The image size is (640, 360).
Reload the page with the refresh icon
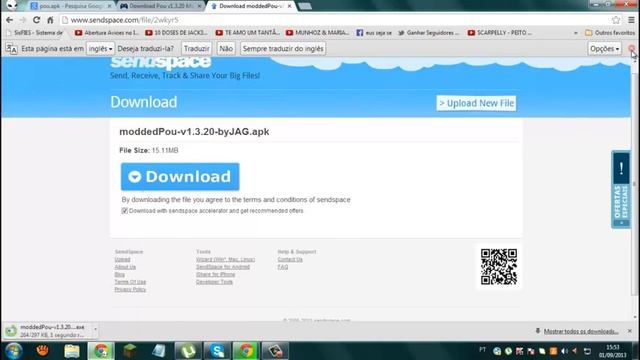(x=36, y=20)
